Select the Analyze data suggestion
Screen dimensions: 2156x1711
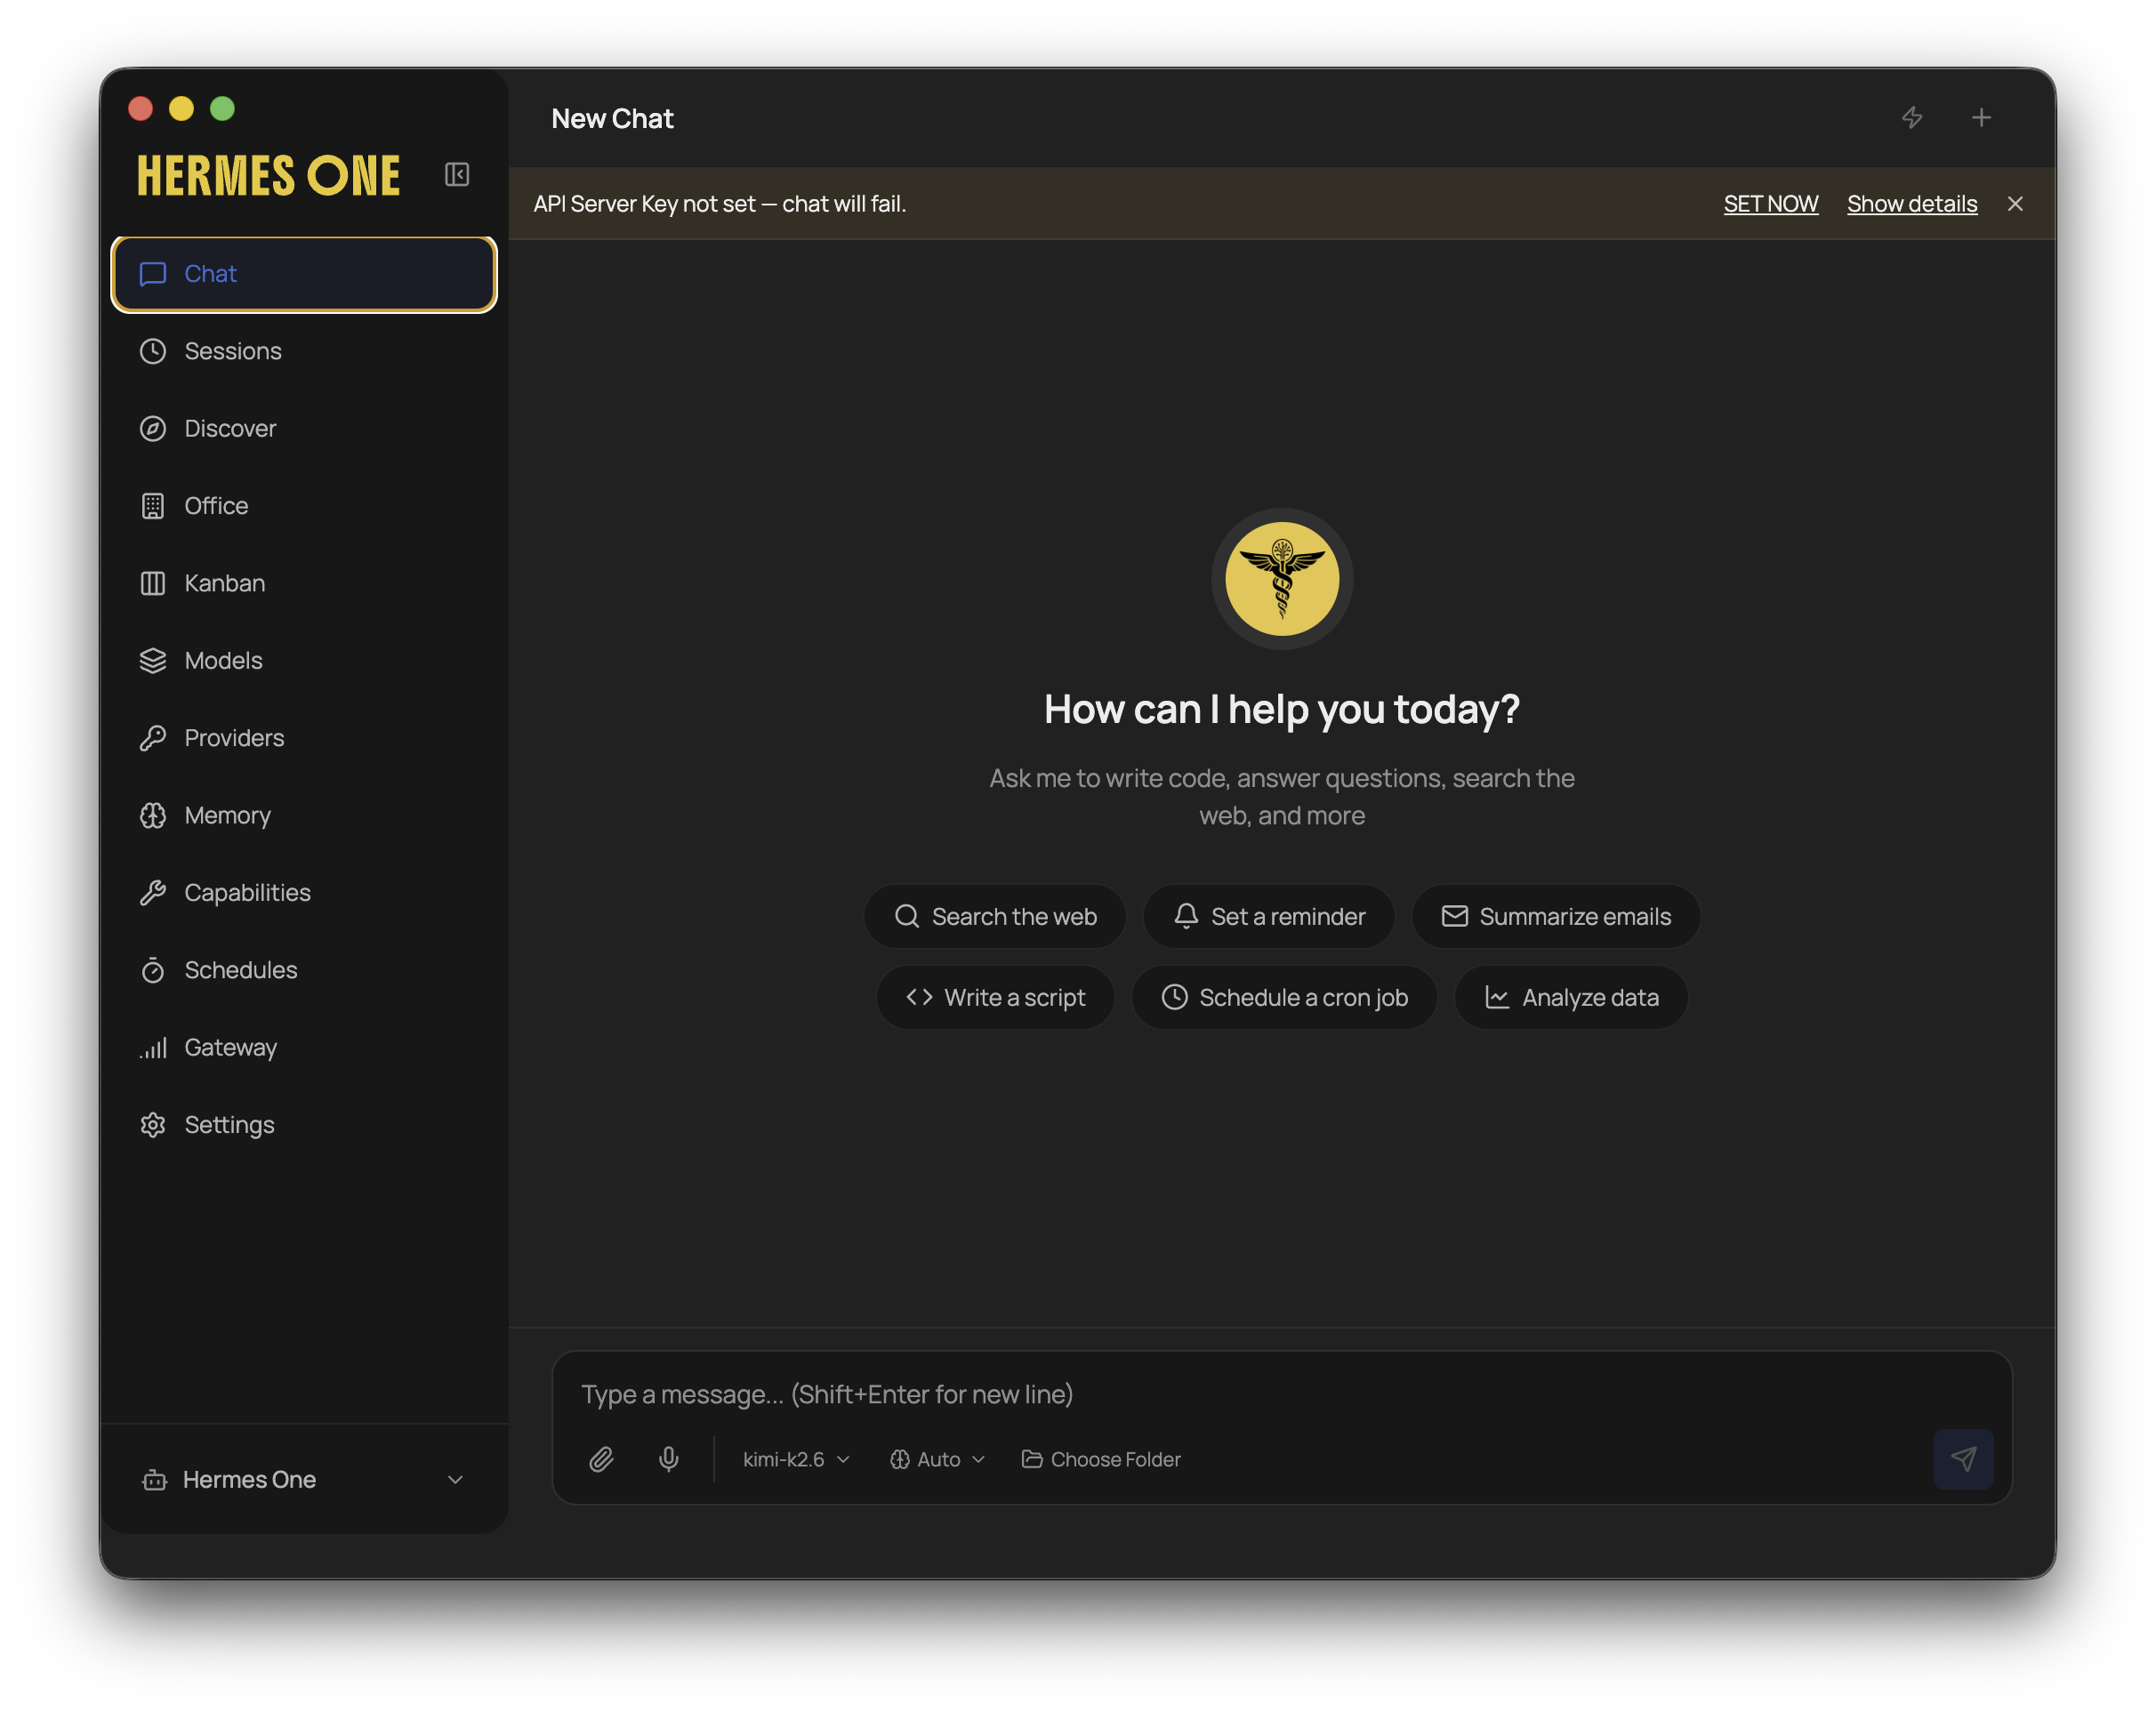tap(1571, 998)
